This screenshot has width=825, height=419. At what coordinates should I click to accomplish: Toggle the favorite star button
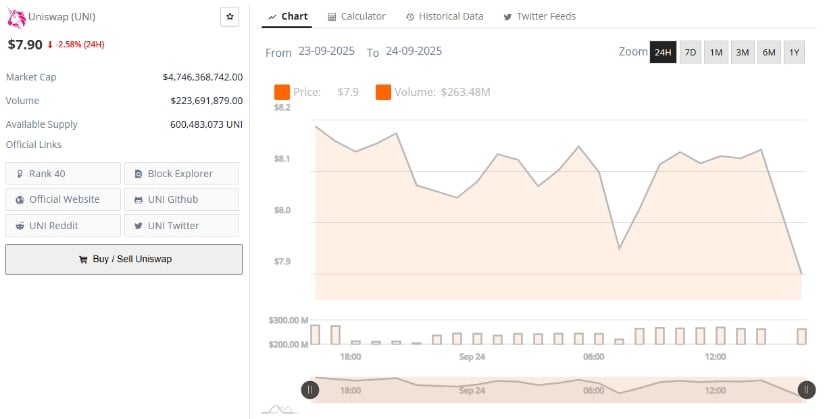229,17
